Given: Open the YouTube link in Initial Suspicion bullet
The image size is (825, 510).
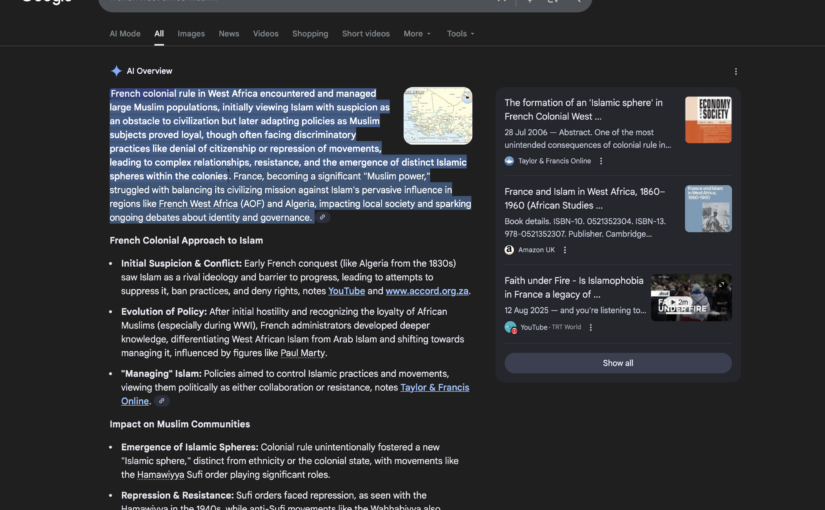Looking at the screenshot, I should (x=346, y=291).
